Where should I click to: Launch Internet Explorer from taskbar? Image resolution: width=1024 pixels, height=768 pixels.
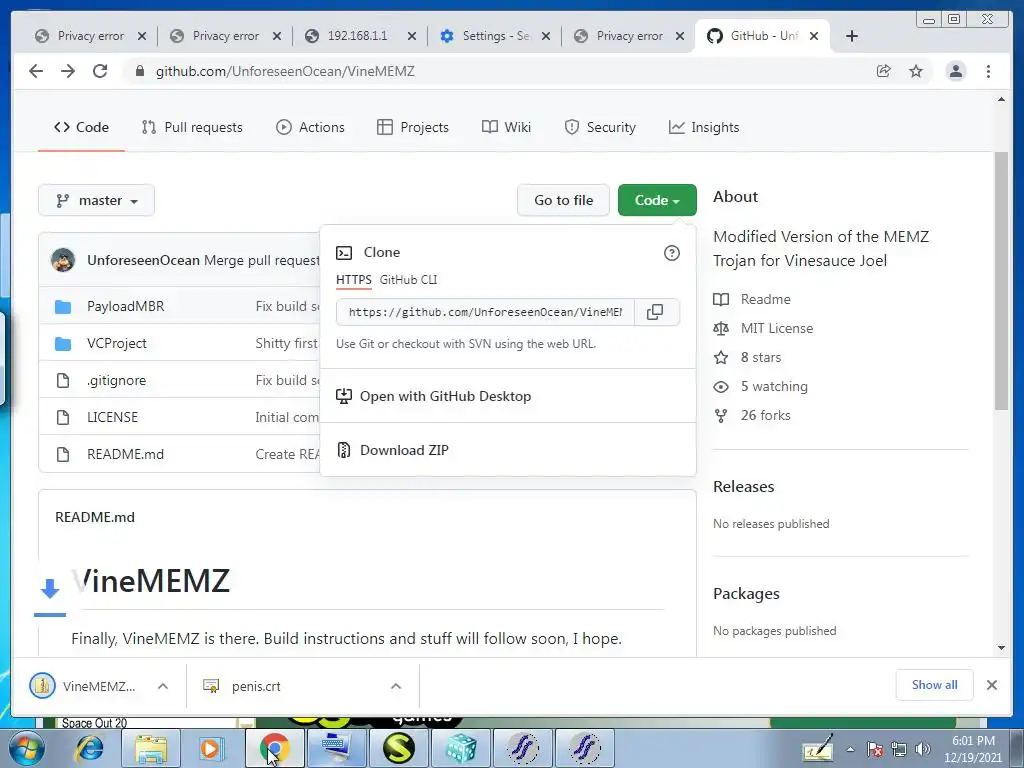[x=89, y=748]
